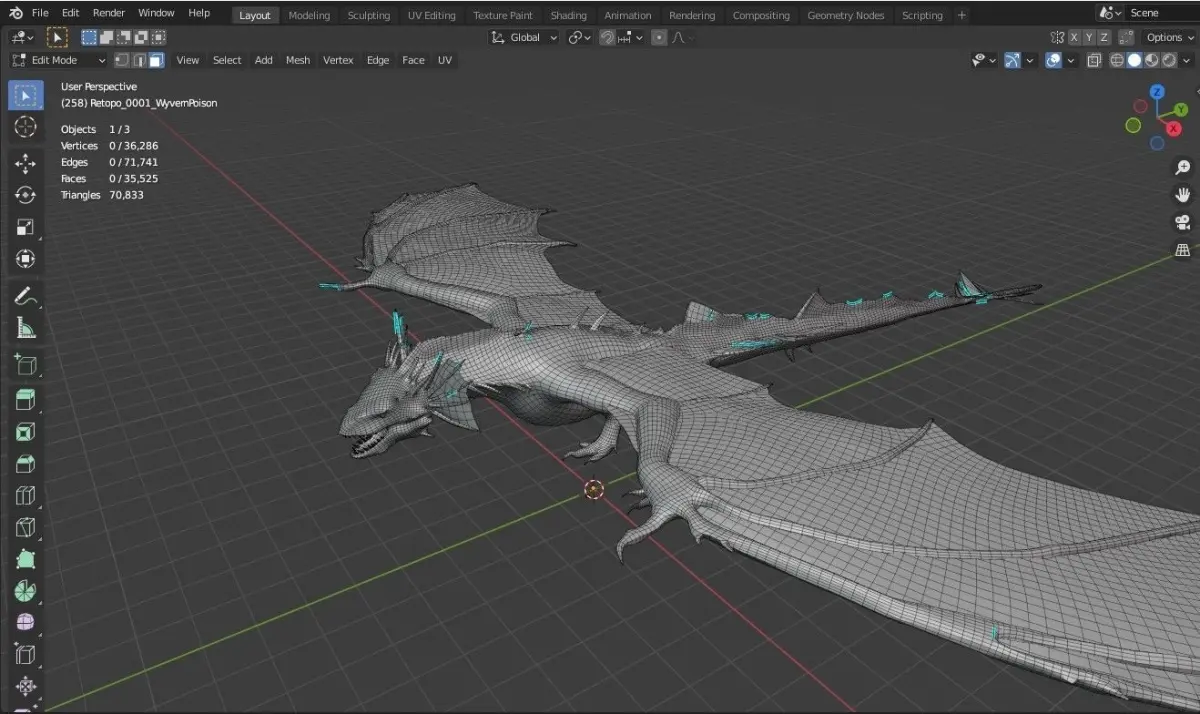Image resolution: width=1200 pixels, height=714 pixels.
Task: Toggle viewport overlays display
Action: point(1054,60)
